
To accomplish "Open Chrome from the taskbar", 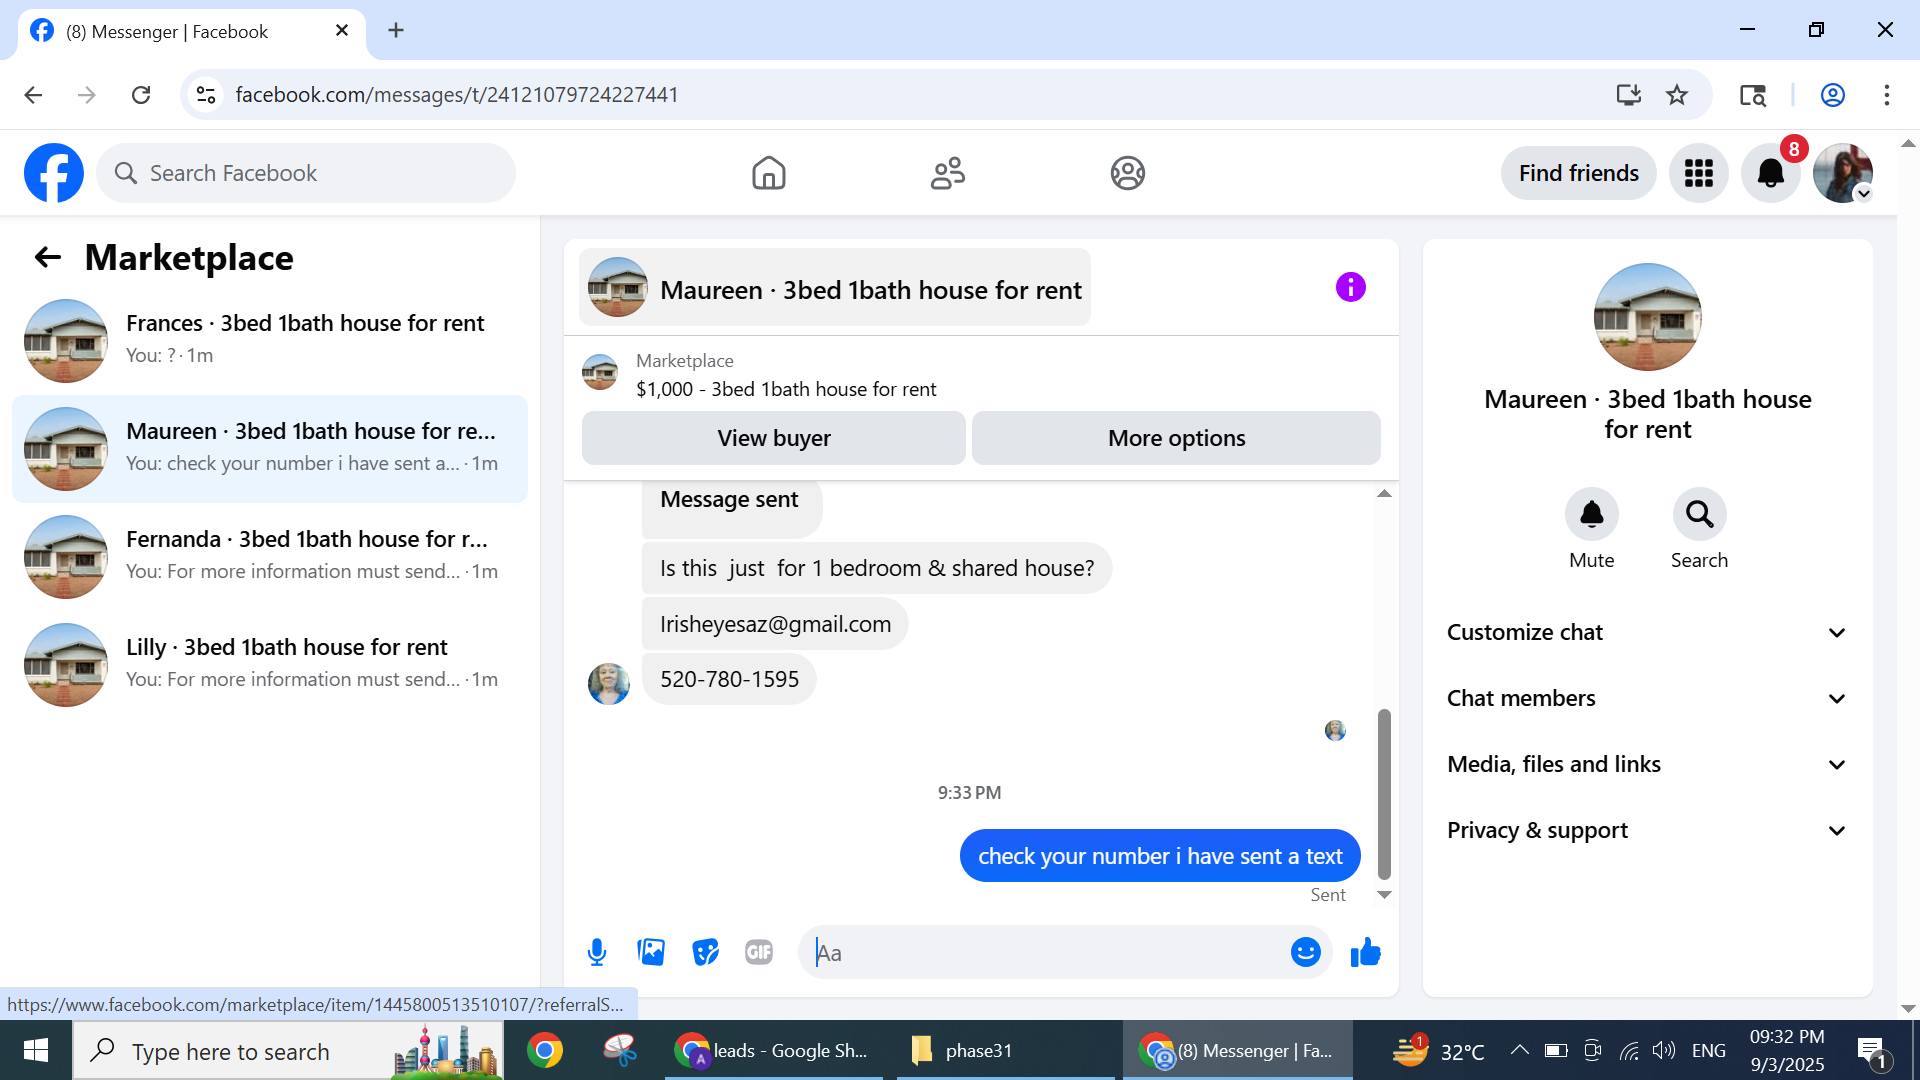I will point(545,1050).
